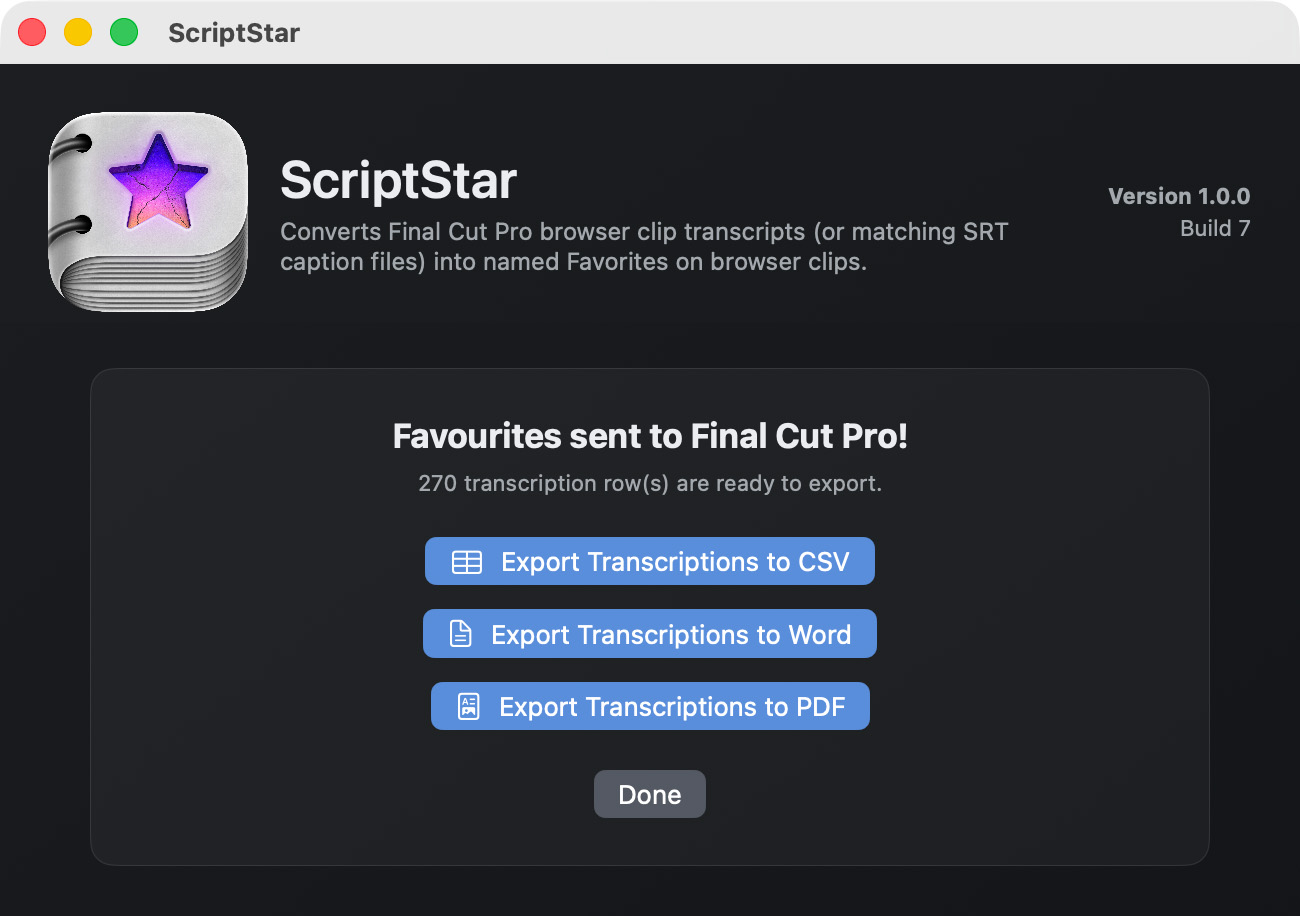Click the stacked pages at the notebook logo's bottom
The image size is (1300, 916).
pyautogui.click(x=150, y=285)
